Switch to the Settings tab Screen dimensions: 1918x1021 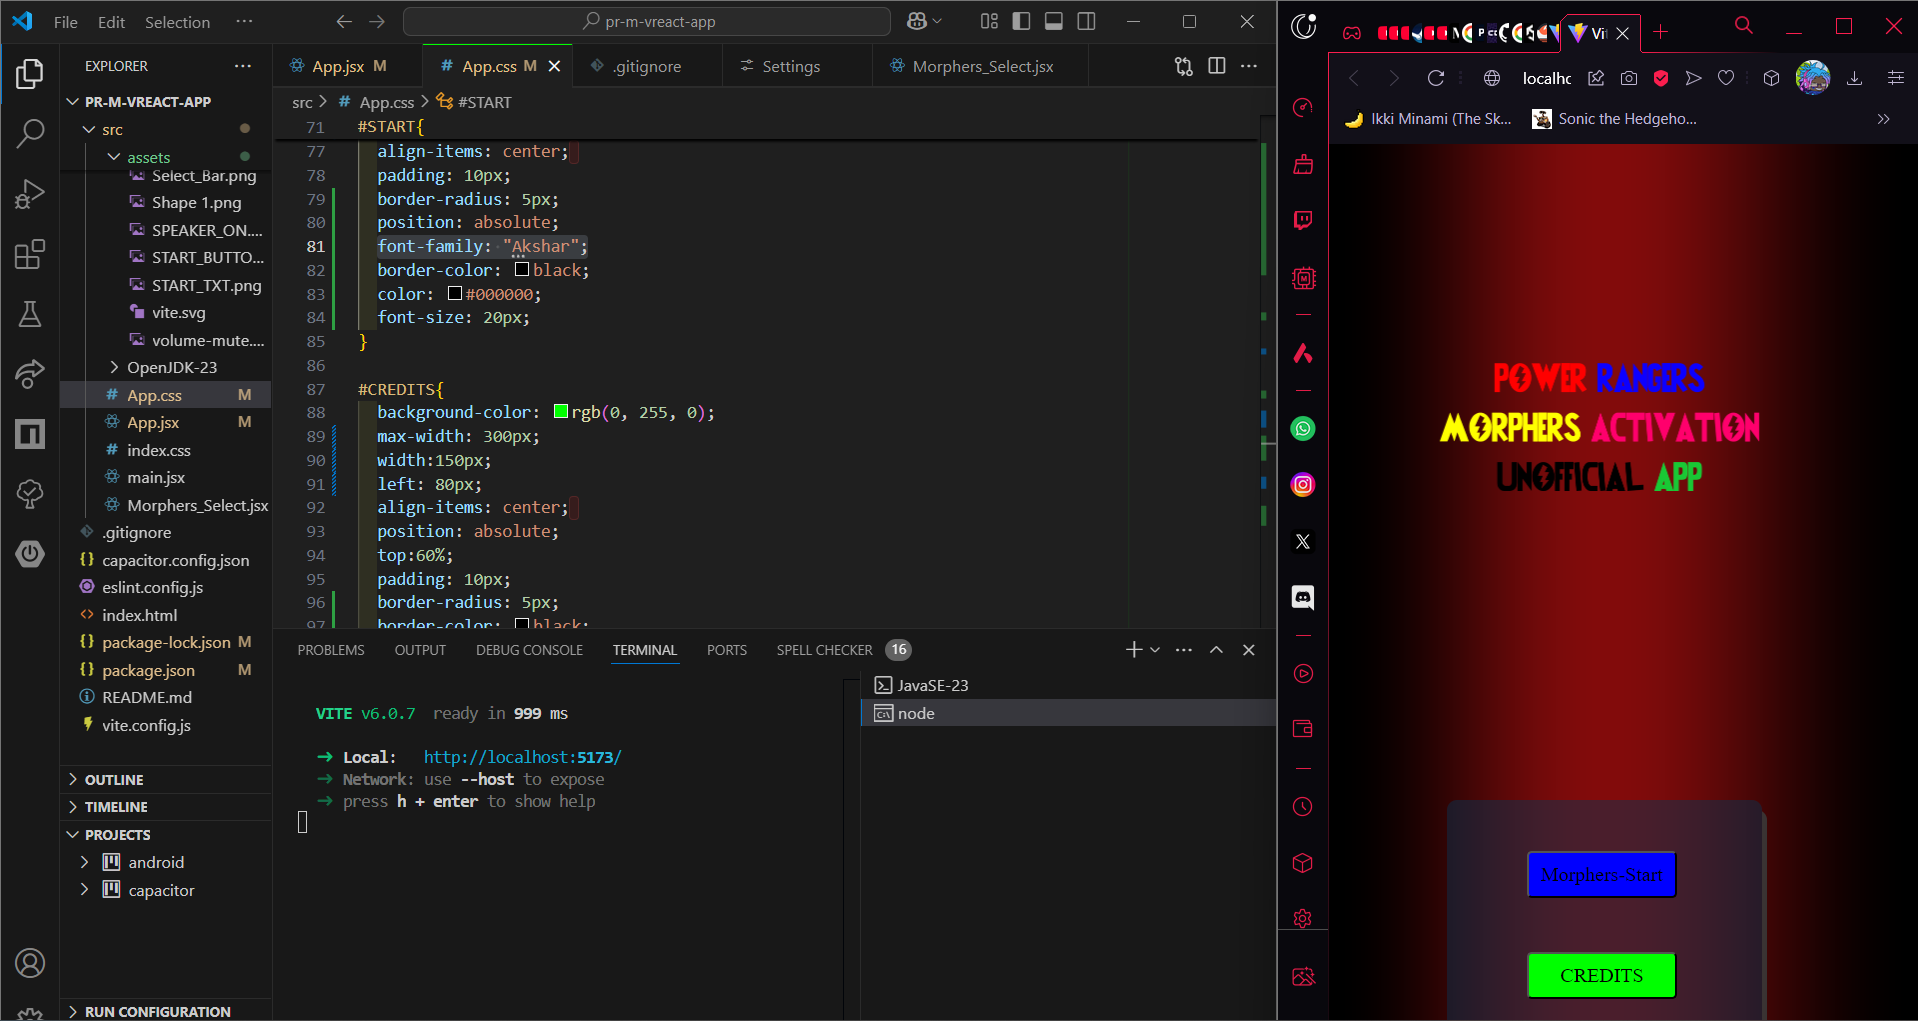[x=790, y=66]
